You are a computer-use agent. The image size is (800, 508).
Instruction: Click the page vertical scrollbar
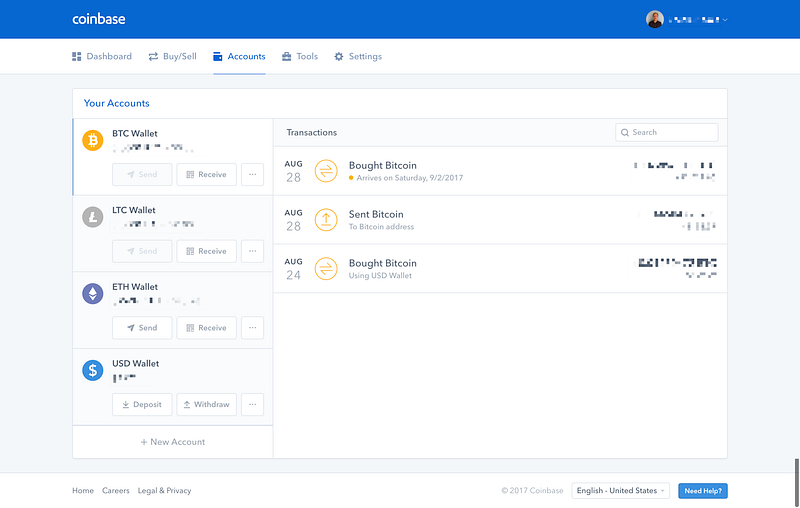coord(796,482)
